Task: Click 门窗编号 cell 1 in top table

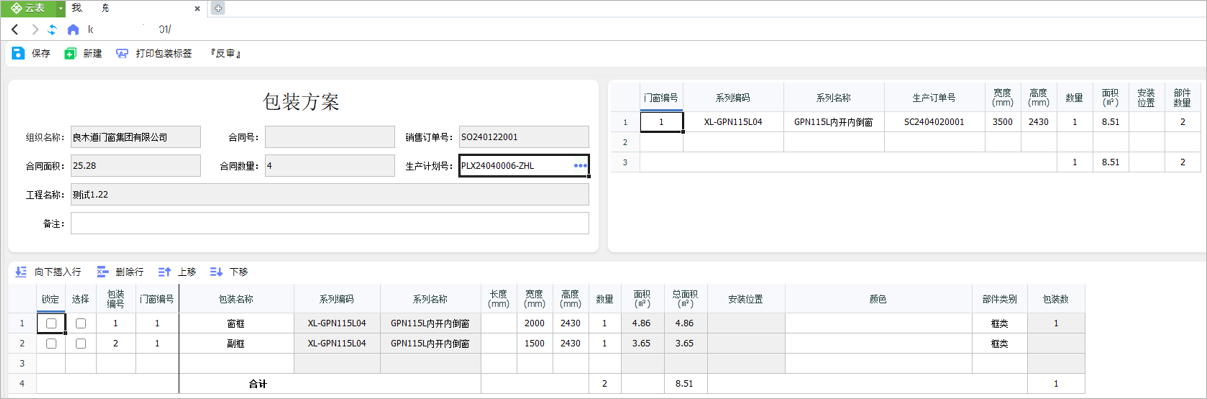Action: [x=661, y=122]
